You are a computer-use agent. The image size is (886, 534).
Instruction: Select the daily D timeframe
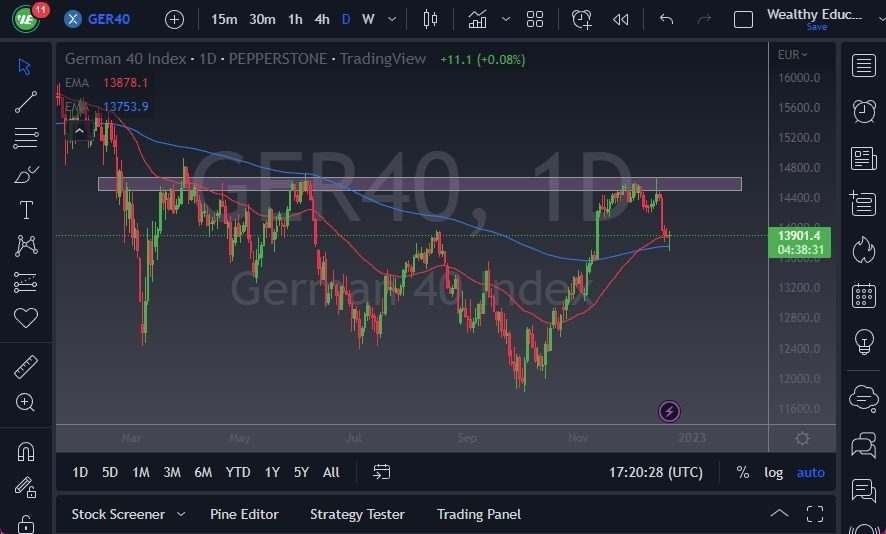pos(346,20)
